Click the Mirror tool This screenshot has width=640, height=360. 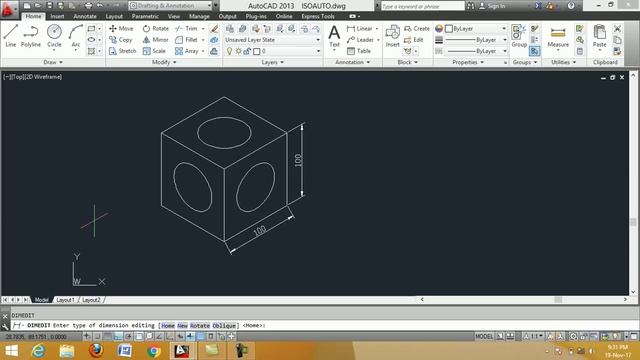tap(156, 40)
